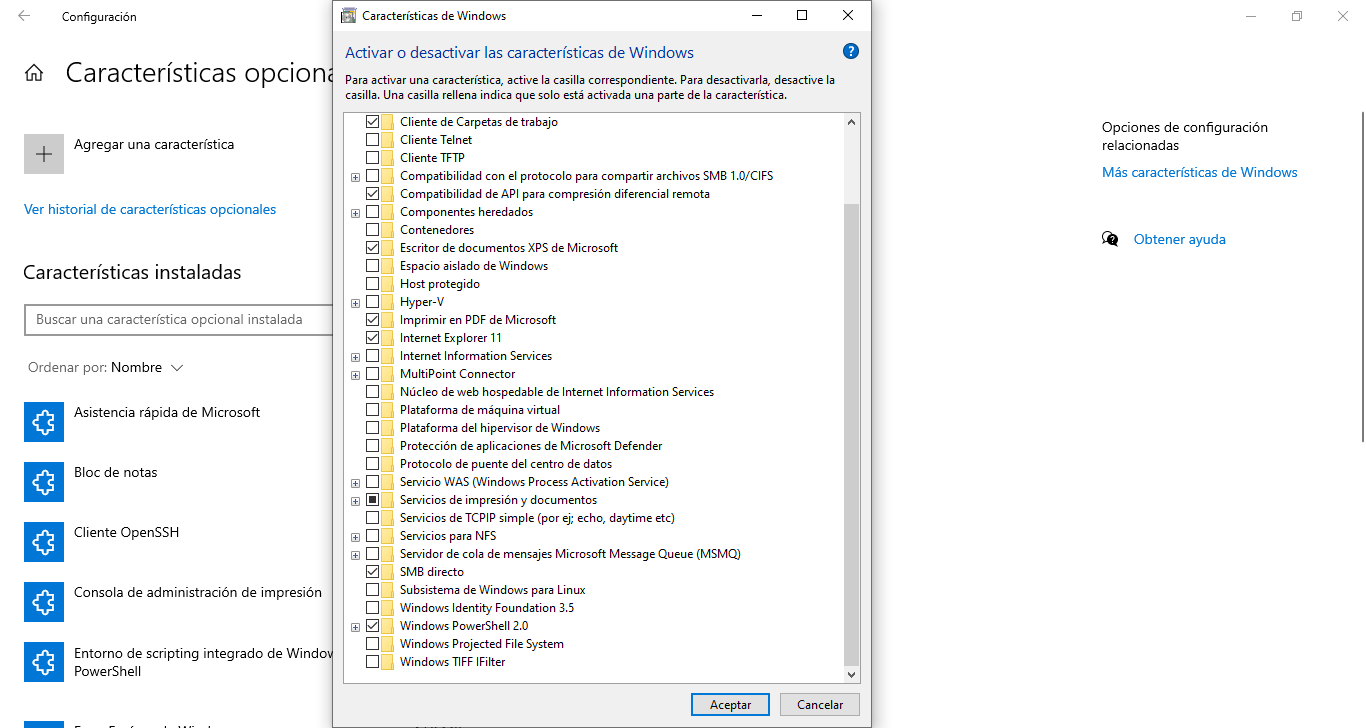Select Protección de aplicaciones de Microsoft Defender text
The height and width of the screenshot is (728, 1366).
(x=531, y=446)
